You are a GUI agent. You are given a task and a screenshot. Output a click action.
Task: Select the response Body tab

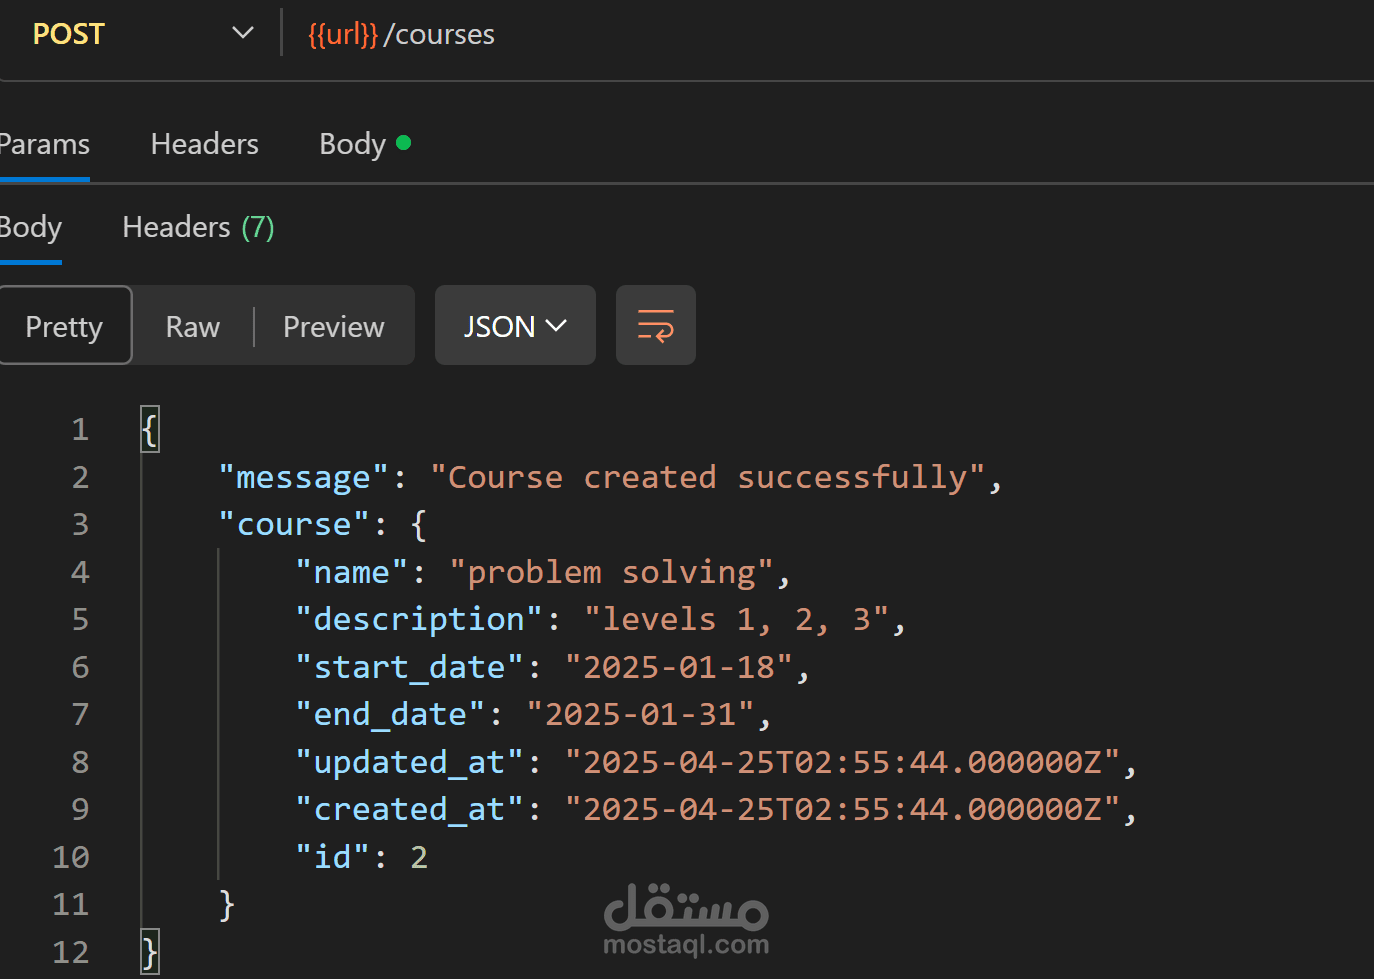pyautogui.click(x=30, y=228)
